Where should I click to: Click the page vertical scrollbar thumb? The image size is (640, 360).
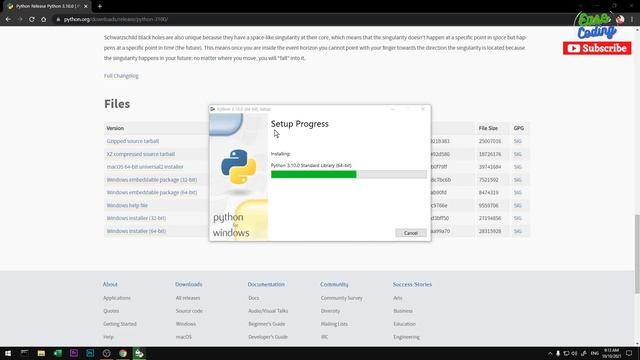[x=637, y=253]
